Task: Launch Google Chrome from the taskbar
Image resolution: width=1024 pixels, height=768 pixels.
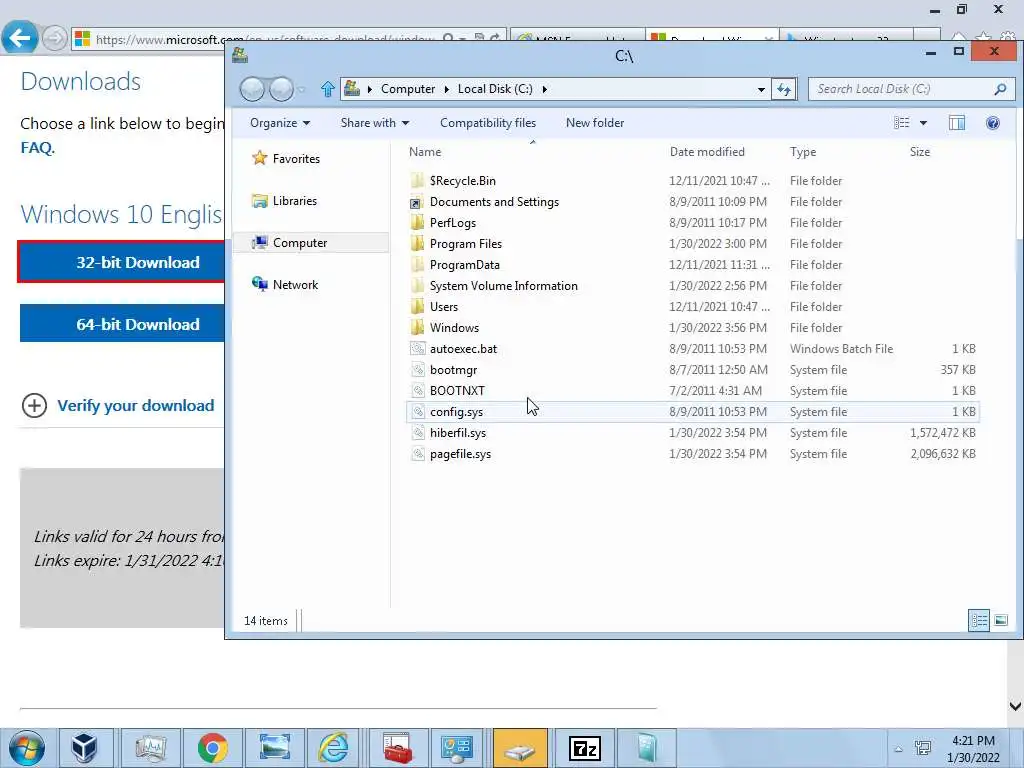Action: point(212,748)
